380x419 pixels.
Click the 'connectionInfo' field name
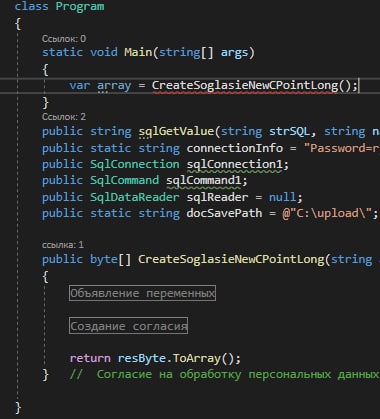click(x=235, y=148)
